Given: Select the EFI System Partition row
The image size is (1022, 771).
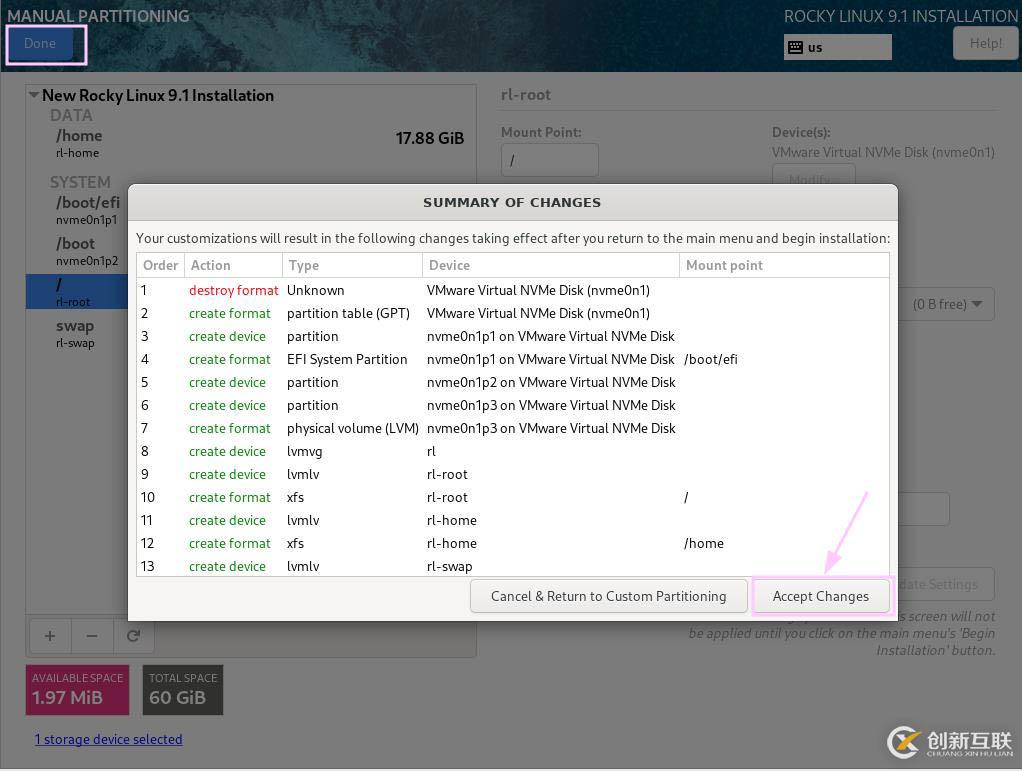Looking at the screenshot, I should [x=512, y=360].
